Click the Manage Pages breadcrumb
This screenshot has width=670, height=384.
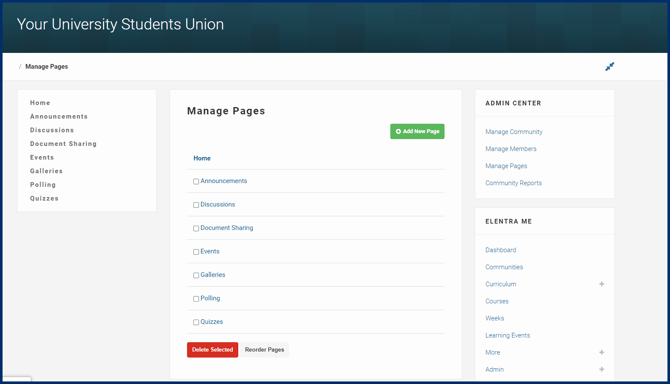pos(47,67)
